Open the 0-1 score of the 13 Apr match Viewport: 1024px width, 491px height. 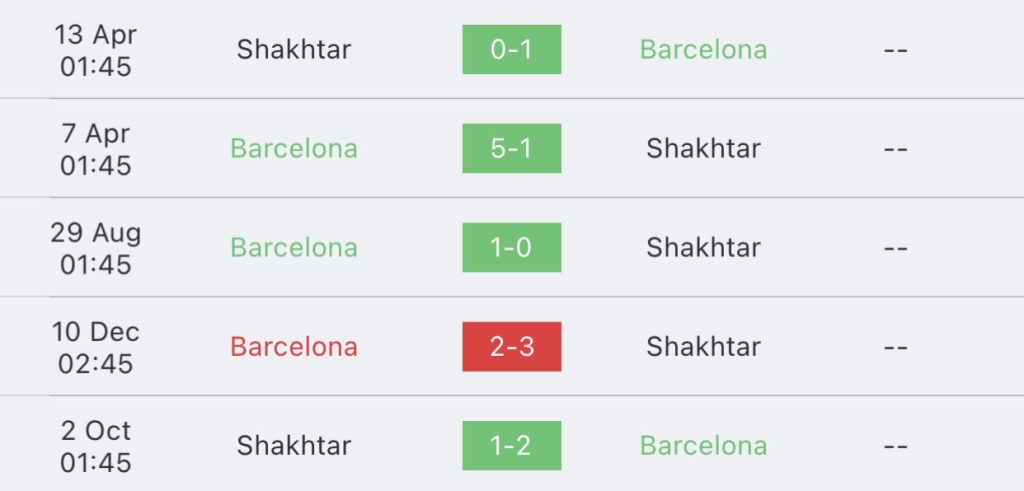click(x=511, y=50)
